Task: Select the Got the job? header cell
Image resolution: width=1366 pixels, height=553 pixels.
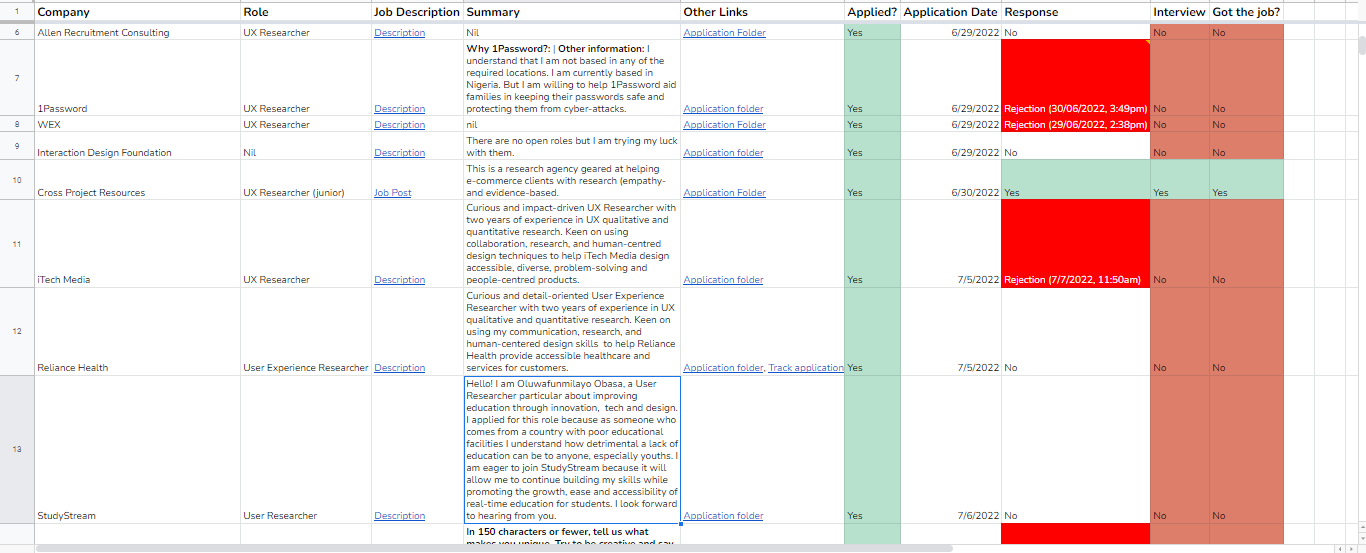Action: (1246, 12)
